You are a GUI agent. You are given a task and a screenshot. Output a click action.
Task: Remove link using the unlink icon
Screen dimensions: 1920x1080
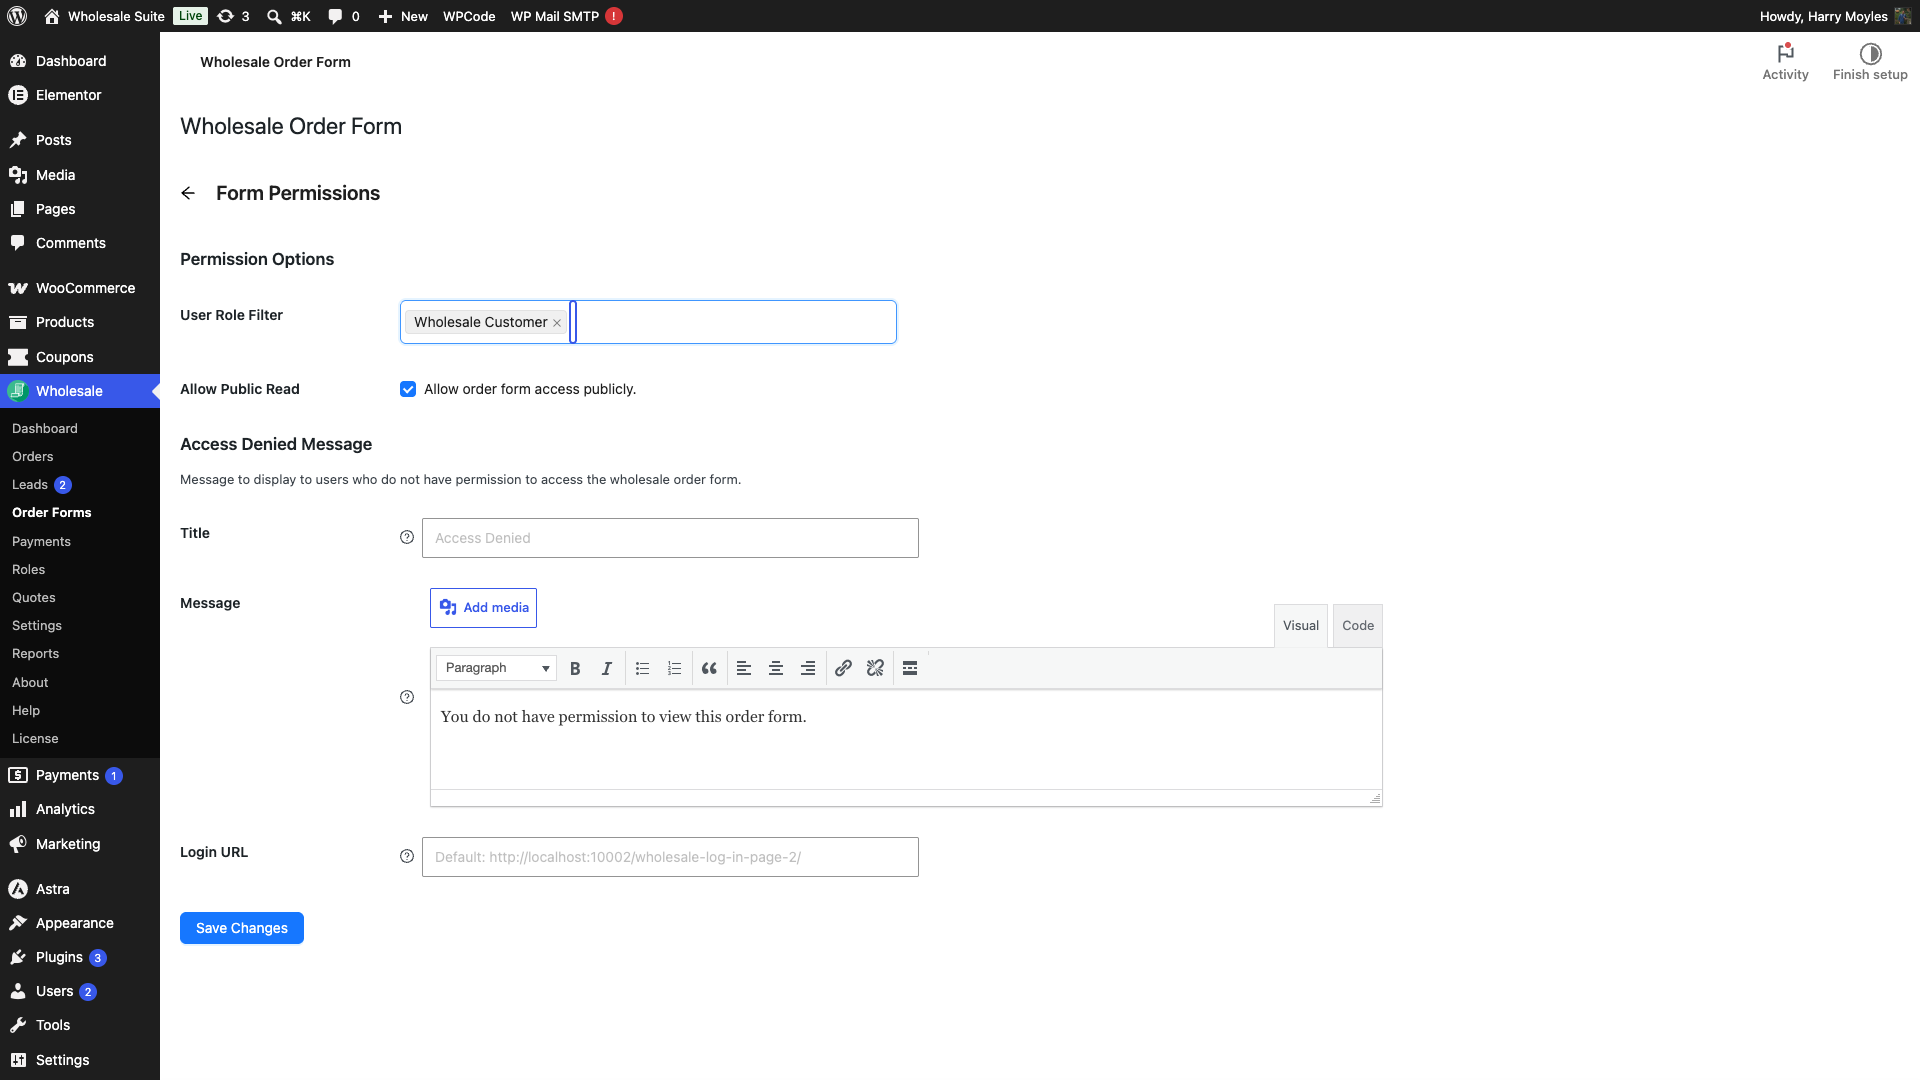(x=875, y=668)
